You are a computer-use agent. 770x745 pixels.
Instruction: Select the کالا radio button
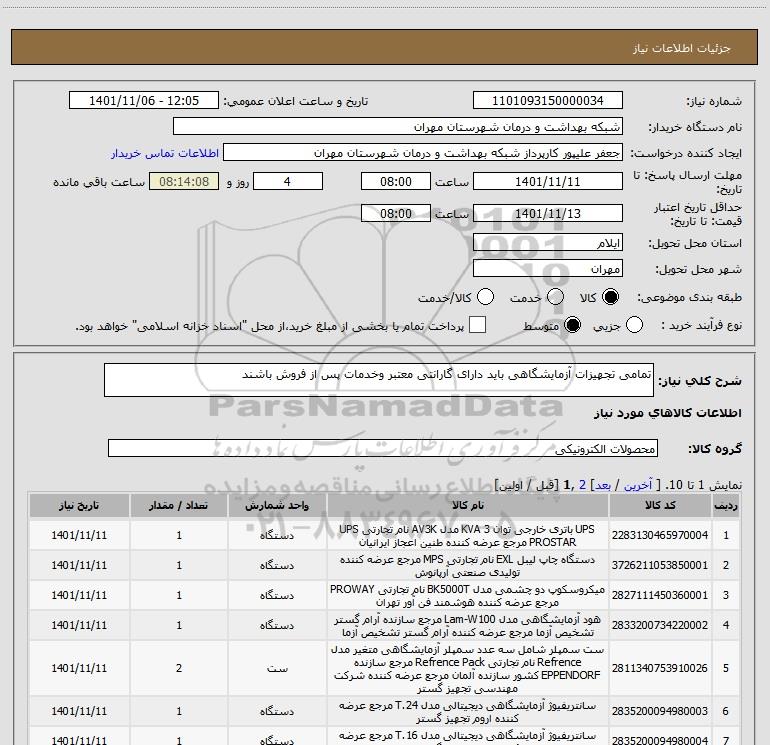tap(610, 297)
